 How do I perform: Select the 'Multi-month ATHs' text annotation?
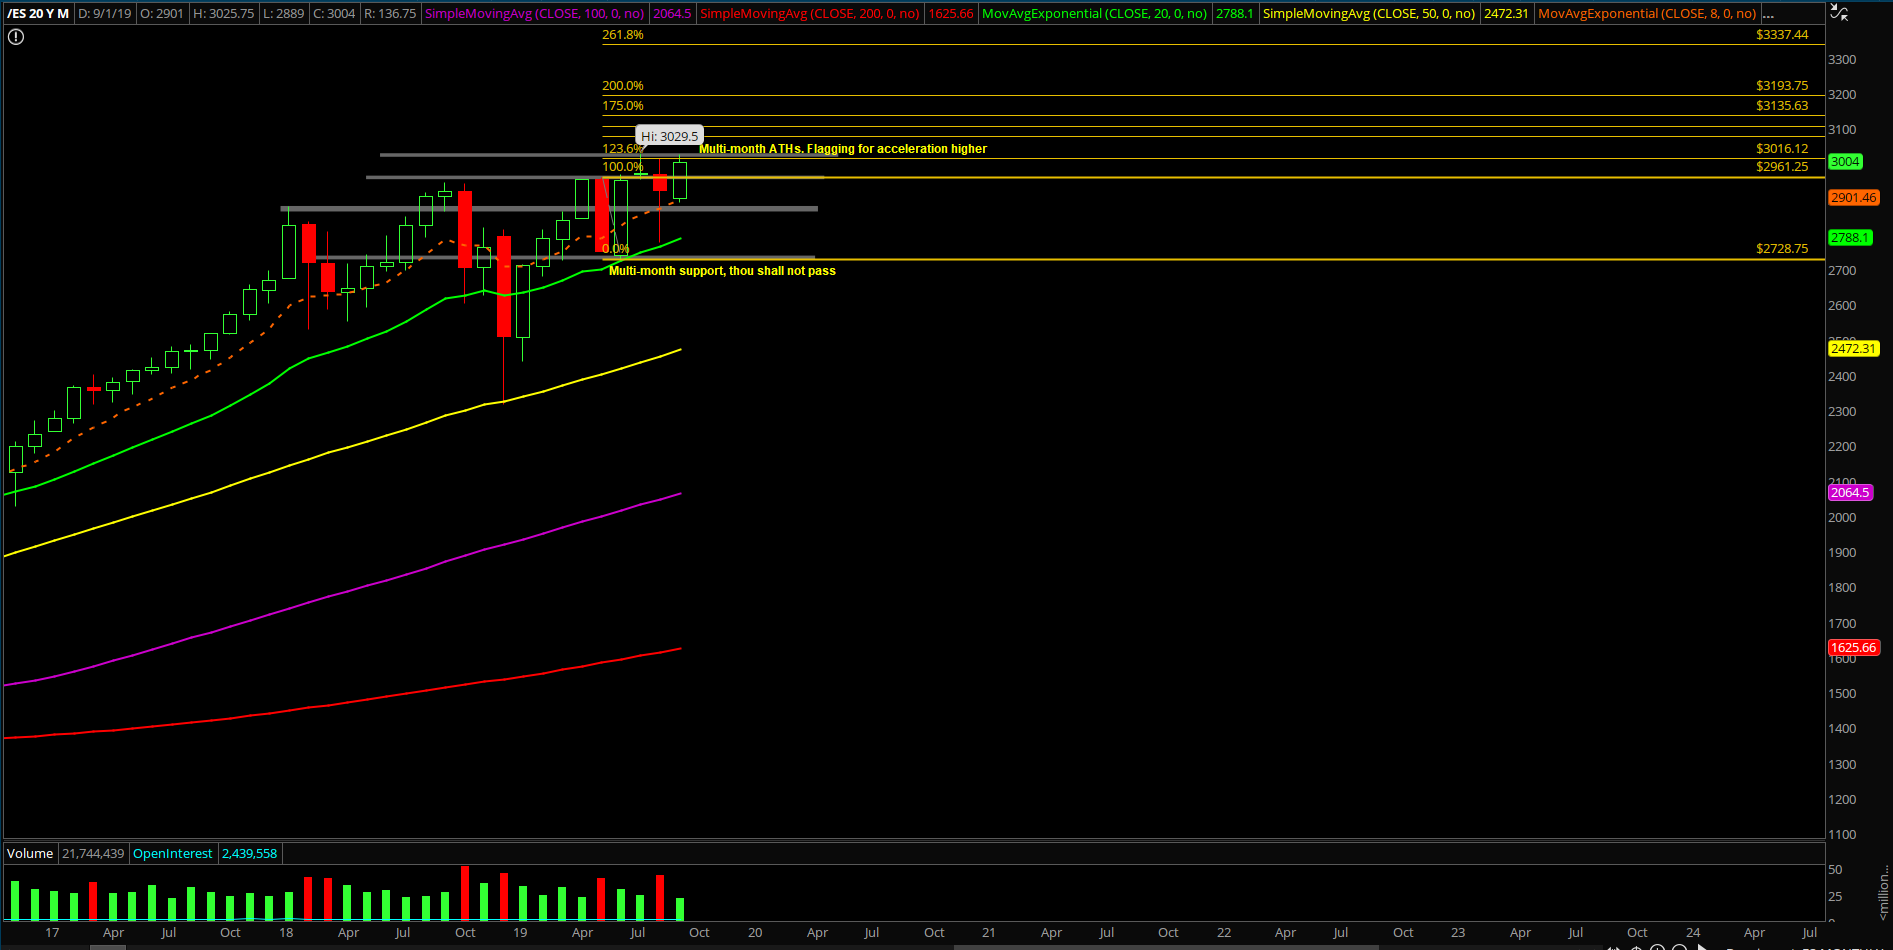coord(843,149)
